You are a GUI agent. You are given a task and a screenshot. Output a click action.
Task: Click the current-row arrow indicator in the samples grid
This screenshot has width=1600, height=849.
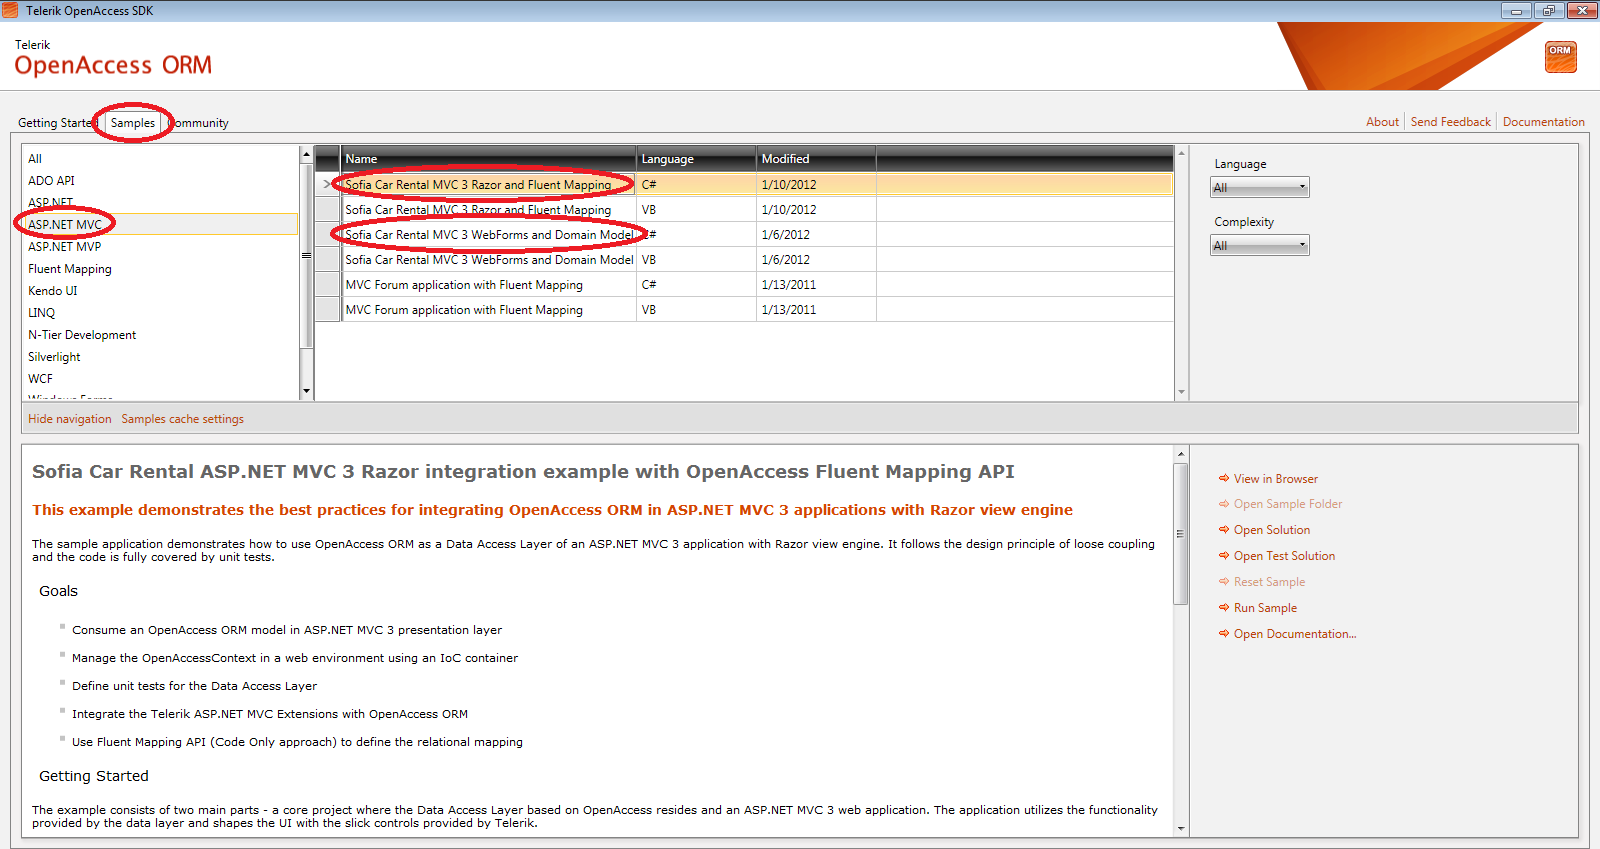(x=327, y=184)
